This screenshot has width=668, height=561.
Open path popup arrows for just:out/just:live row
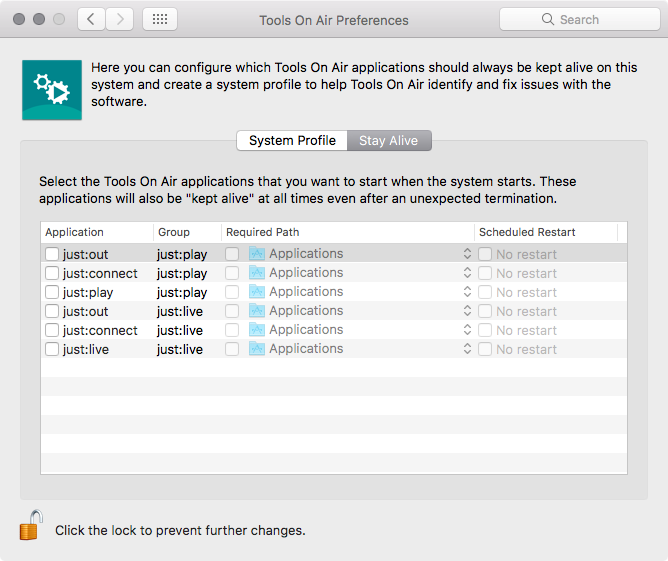467,311
